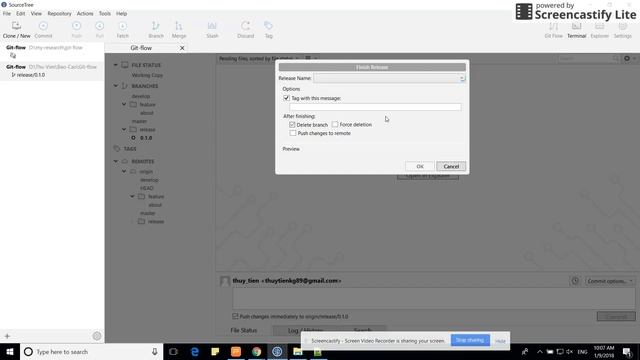Click the Windows search box

[91, 351]
